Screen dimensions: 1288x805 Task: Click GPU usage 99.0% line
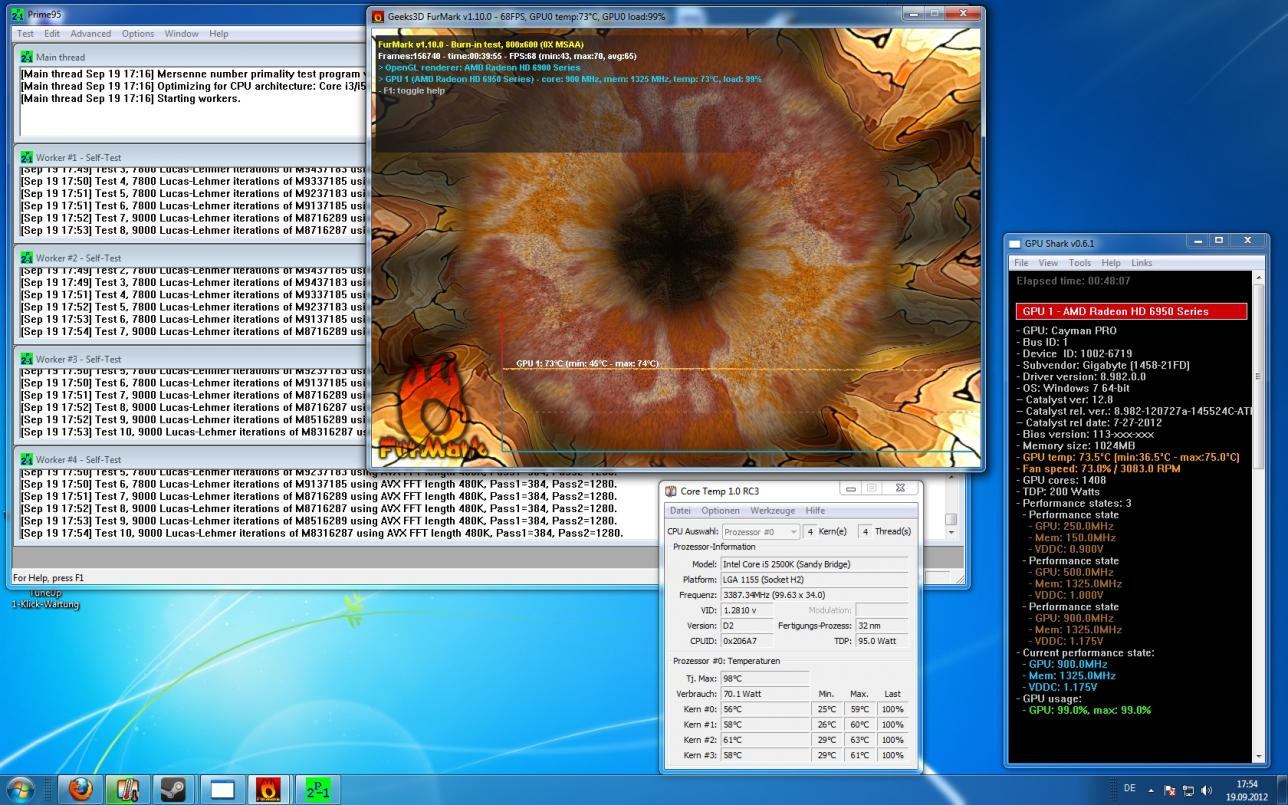pos(1086,710)
